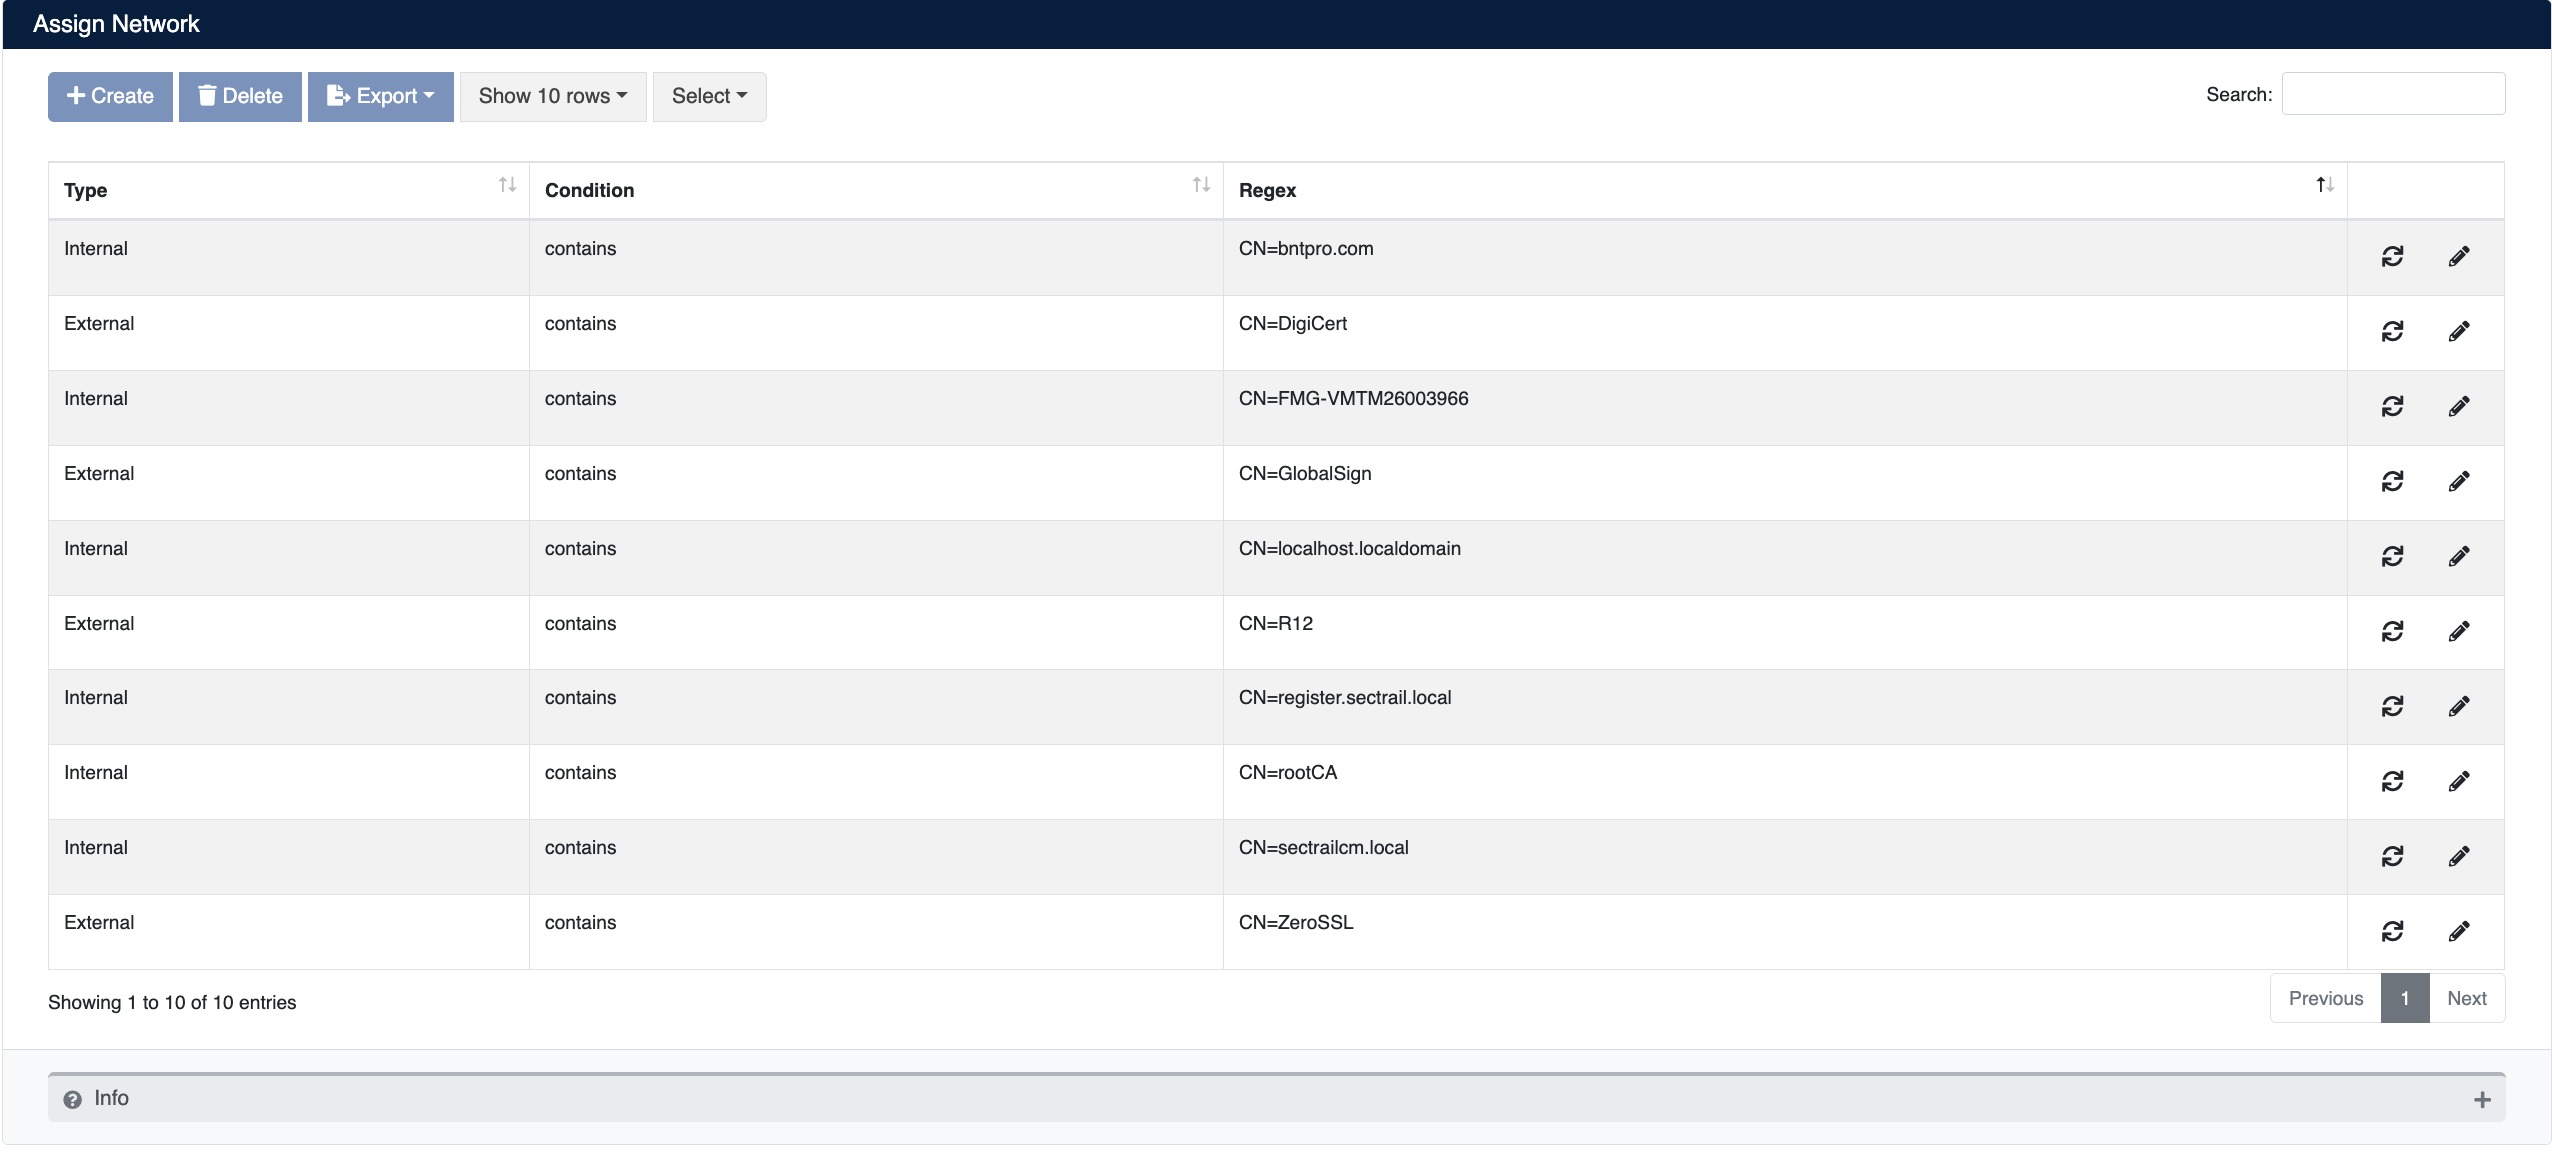Refresh the CN=rootCA rule
The width and height of the screenshot is (2552, 1152).
point(2392,781)
